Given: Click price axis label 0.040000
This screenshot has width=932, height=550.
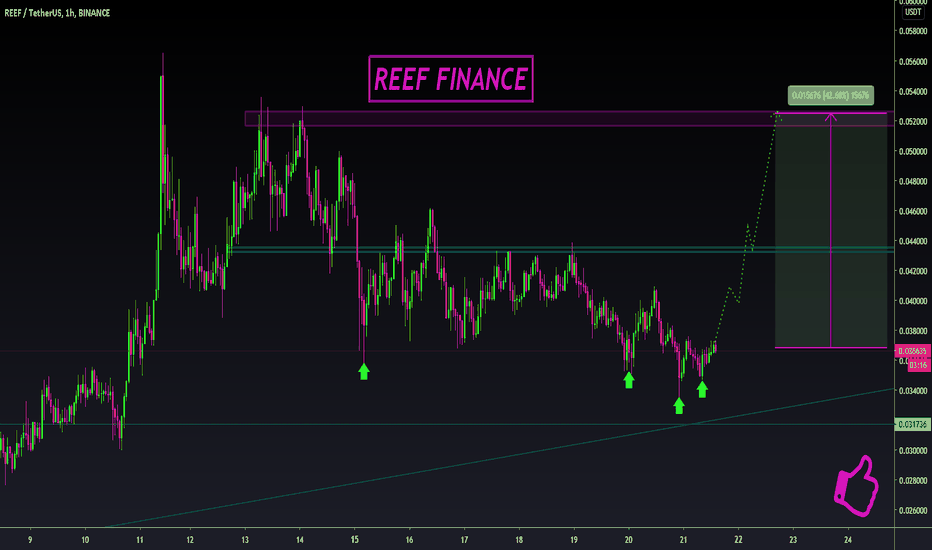Looking at the screenshot, I should [x=913, y=301].
